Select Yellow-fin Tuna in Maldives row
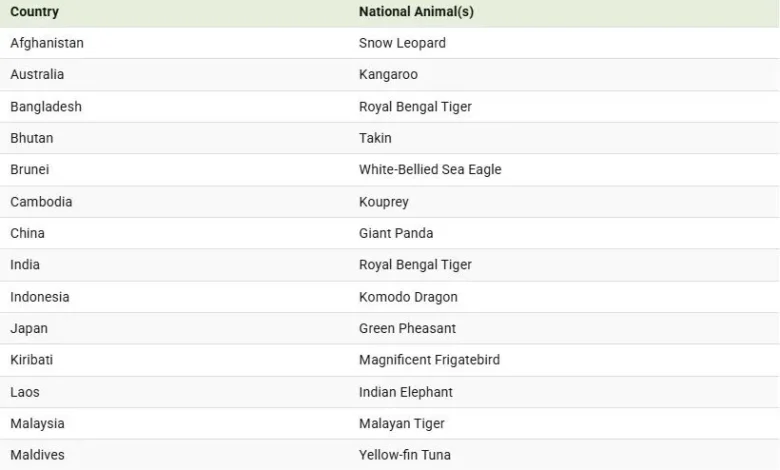The width and height of the screenshot is (780, 470). pos(404,455)
